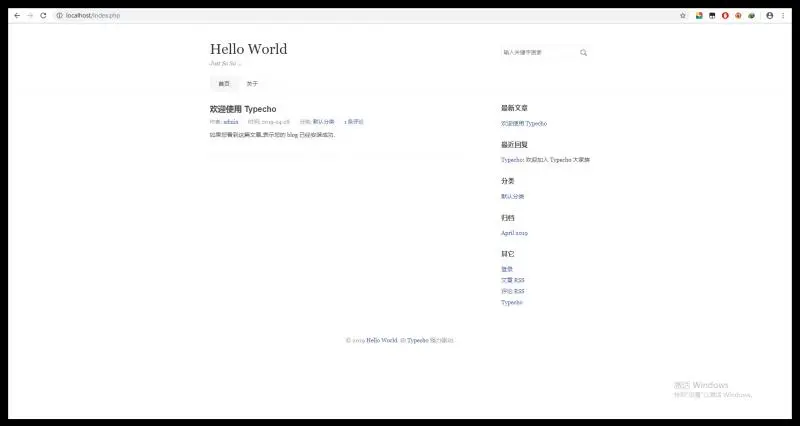Screen dimensions: 800x426
Task: Click the 最新文章 sidebar heading
Action: pos(514,108)
